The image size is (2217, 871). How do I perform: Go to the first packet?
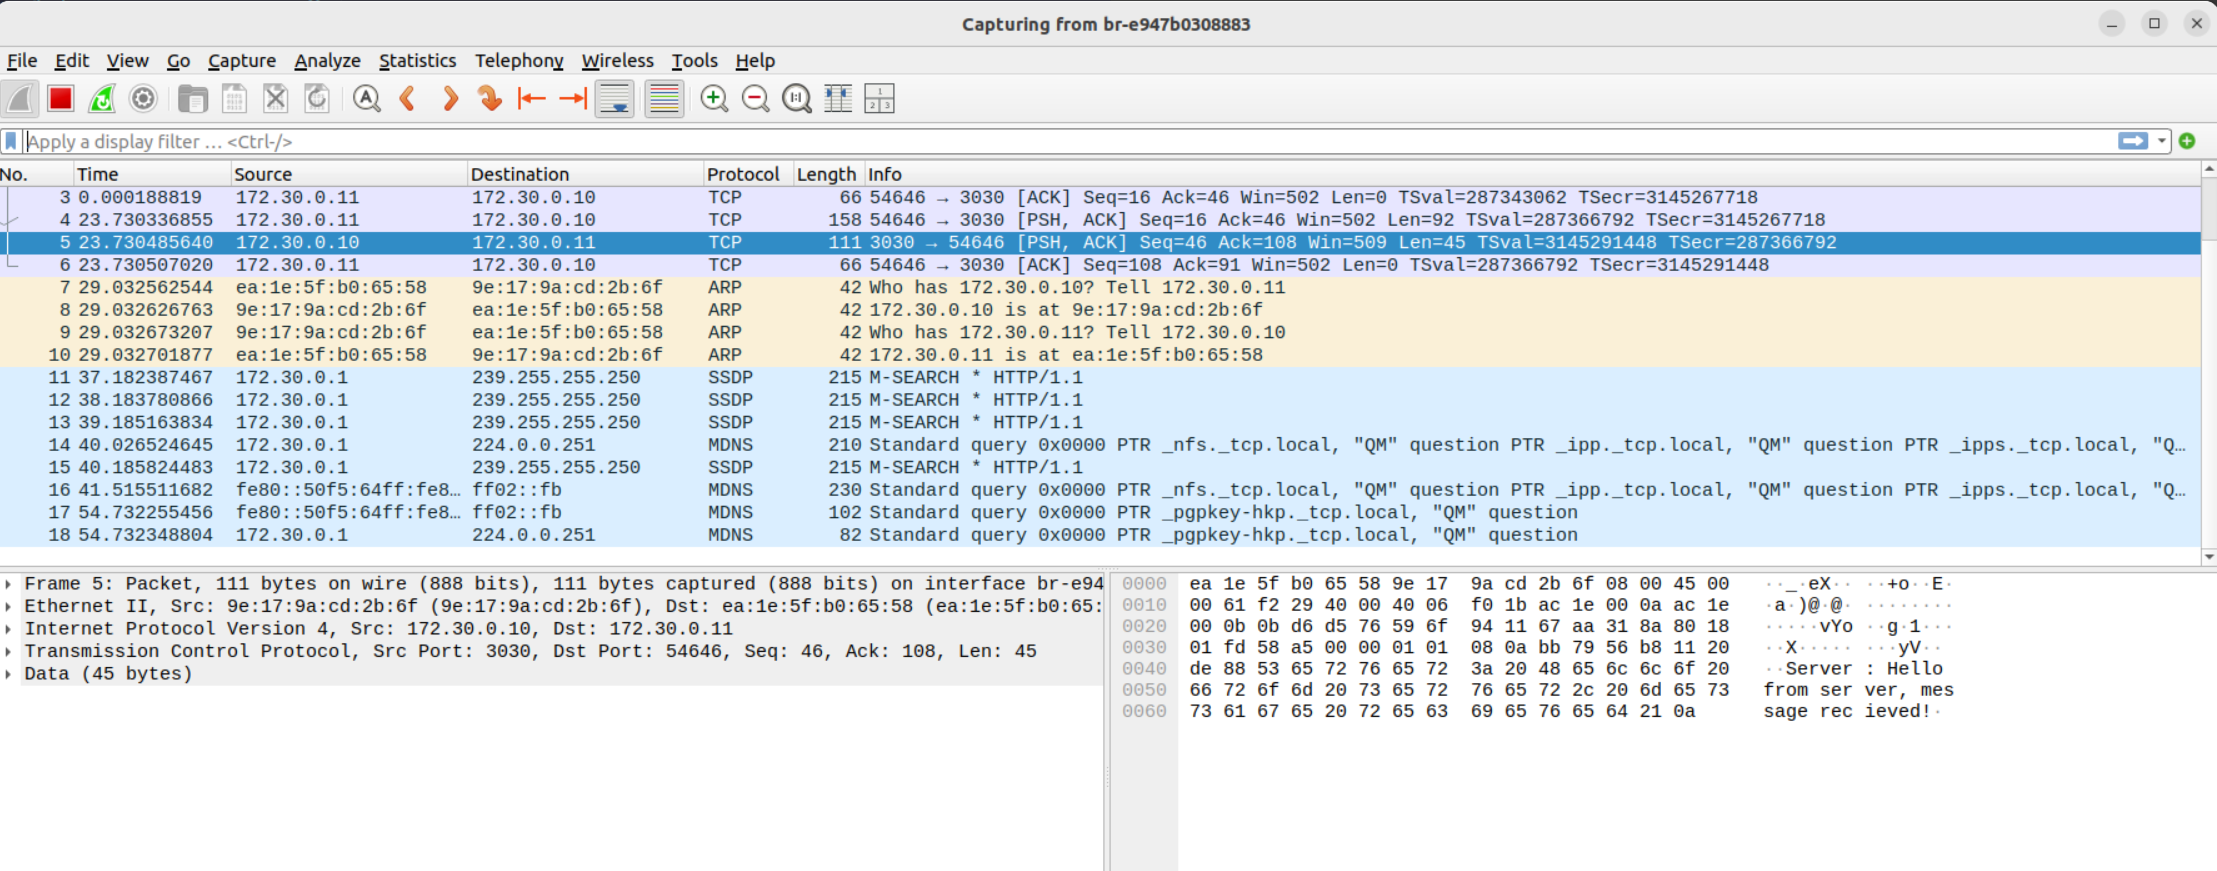click(531, 99)
